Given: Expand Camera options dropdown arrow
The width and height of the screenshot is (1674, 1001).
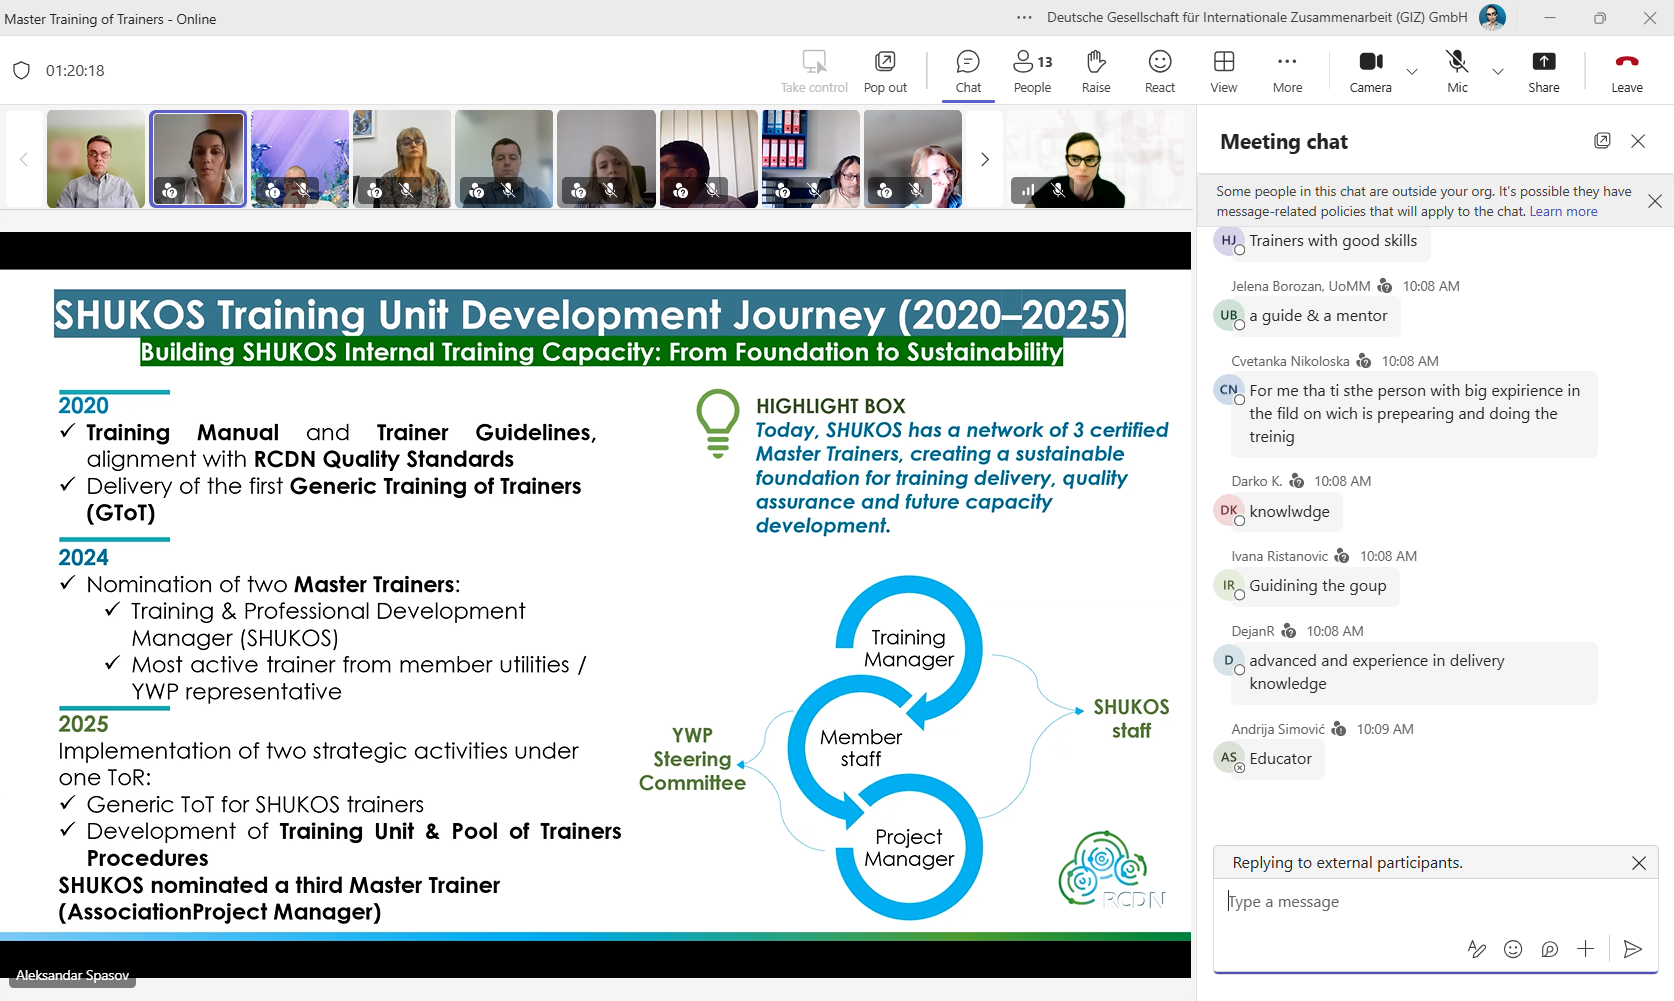Looking at the screenshot, I should [x=1412, y=71].
